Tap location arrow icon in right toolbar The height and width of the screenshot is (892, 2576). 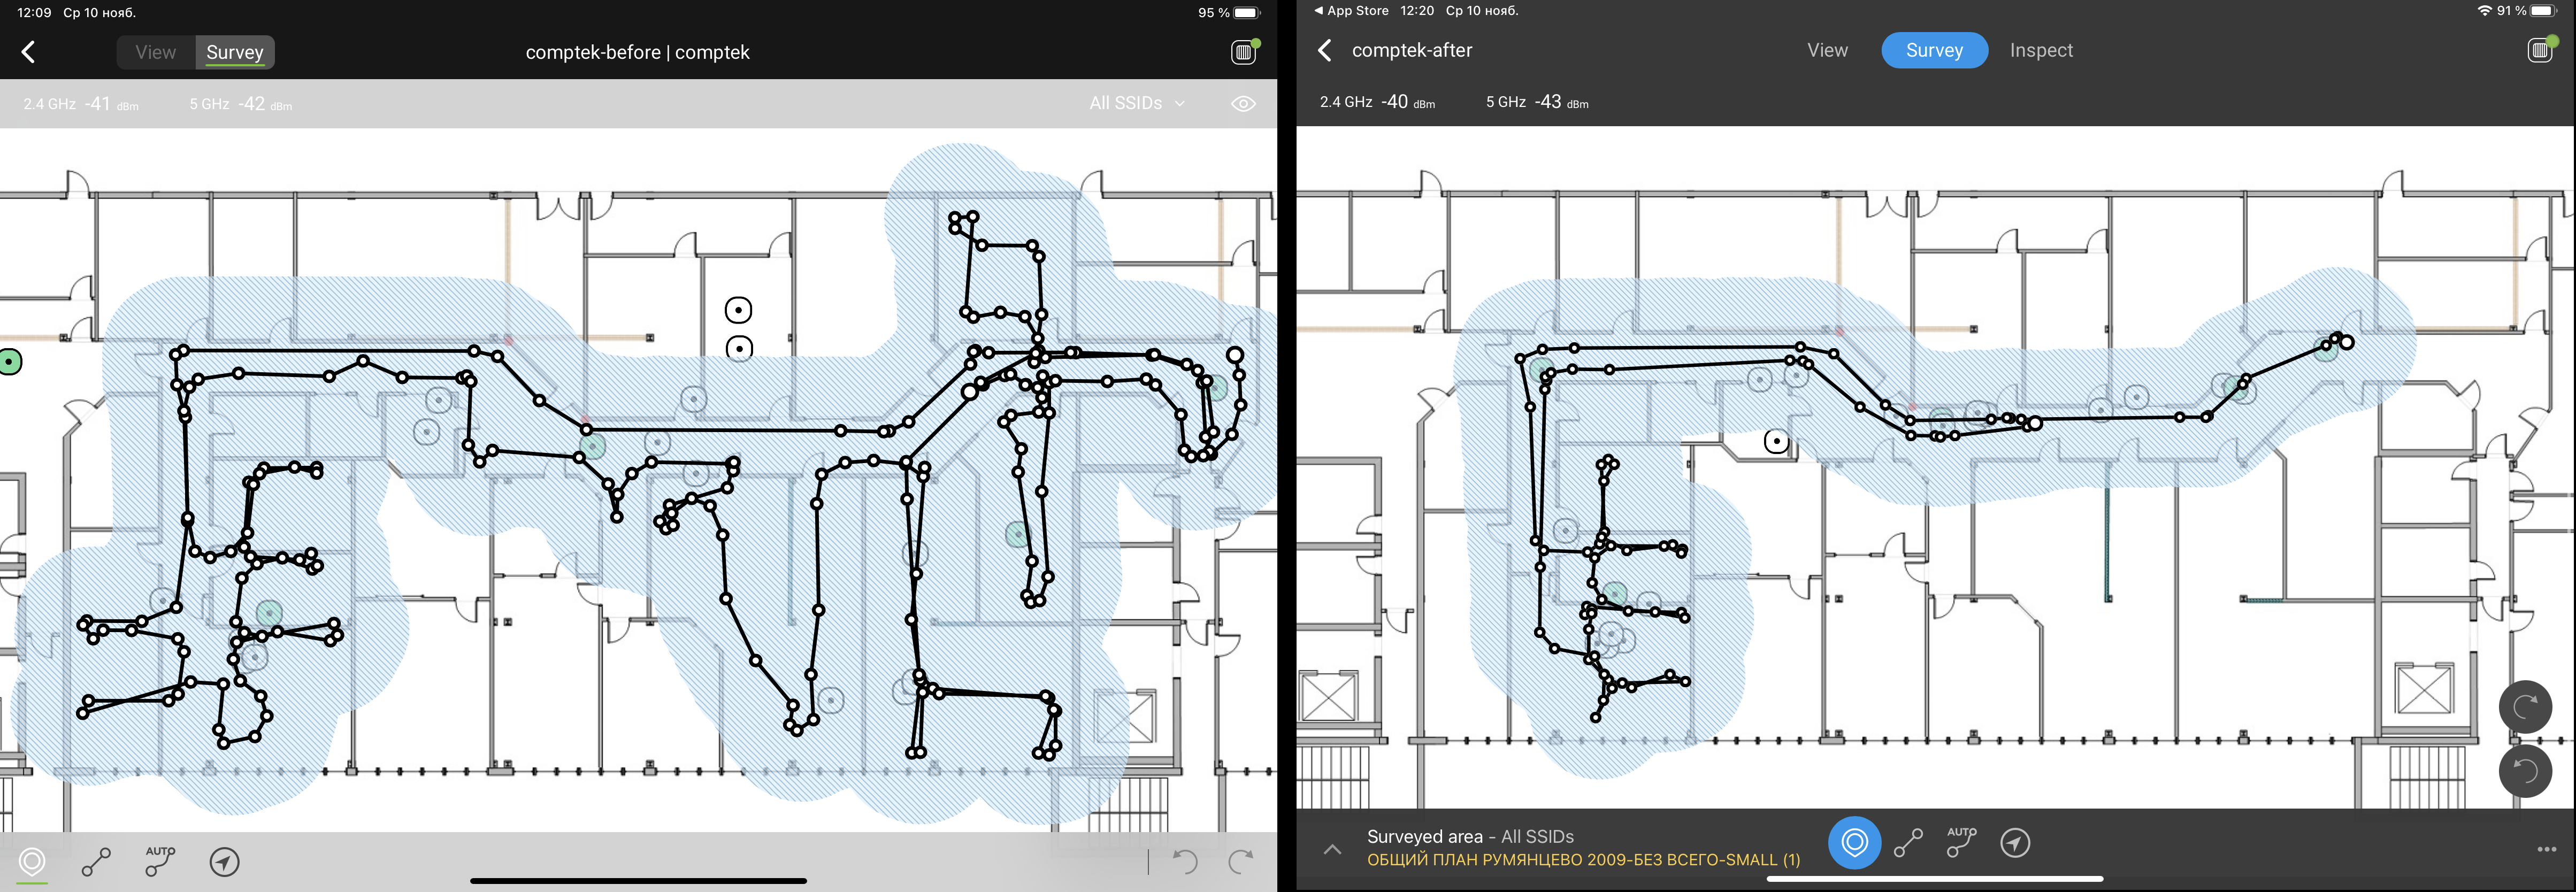2014,842
